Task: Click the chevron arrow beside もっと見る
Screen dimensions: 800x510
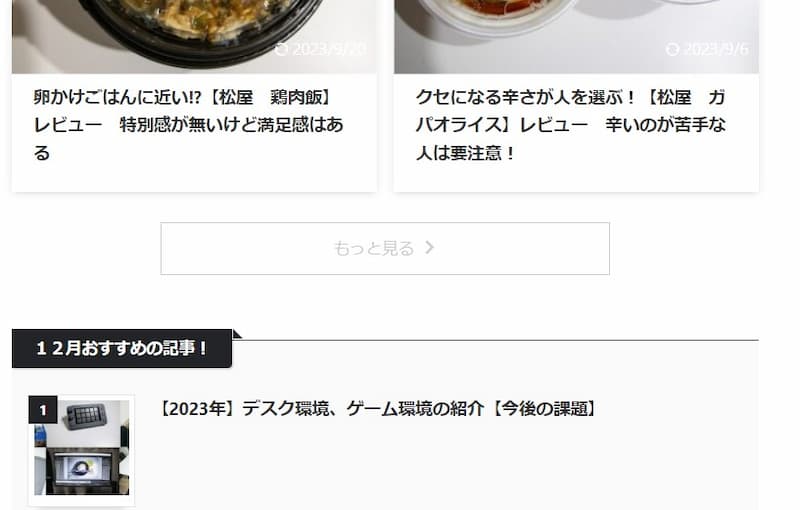Action: coord(430,247)
